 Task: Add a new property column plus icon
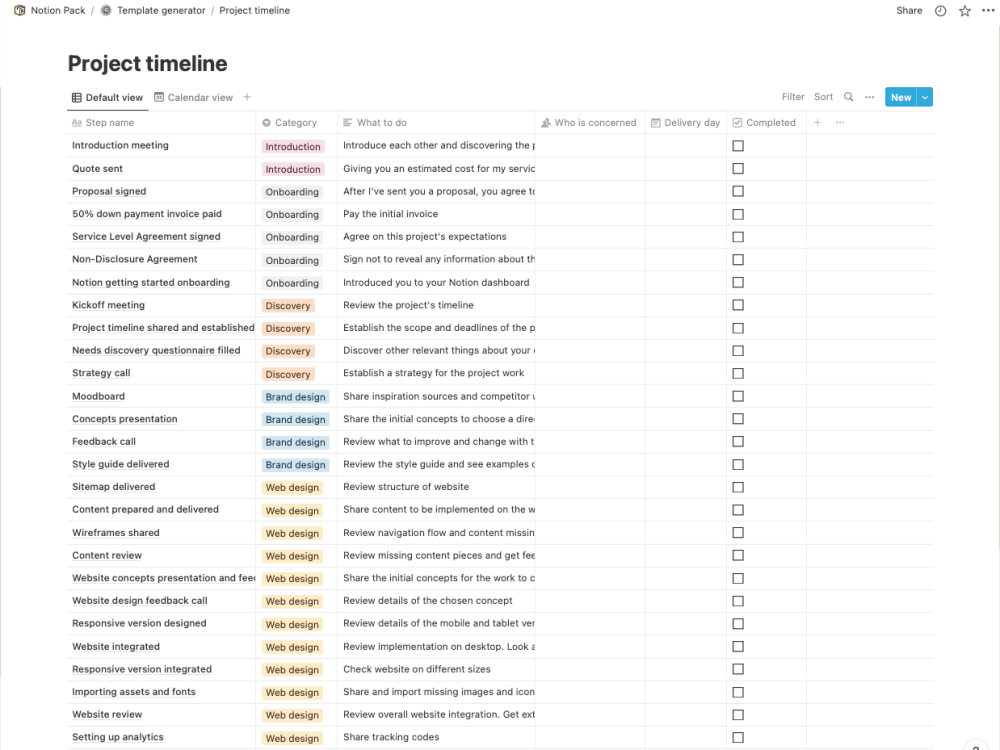tap(817, 122)
